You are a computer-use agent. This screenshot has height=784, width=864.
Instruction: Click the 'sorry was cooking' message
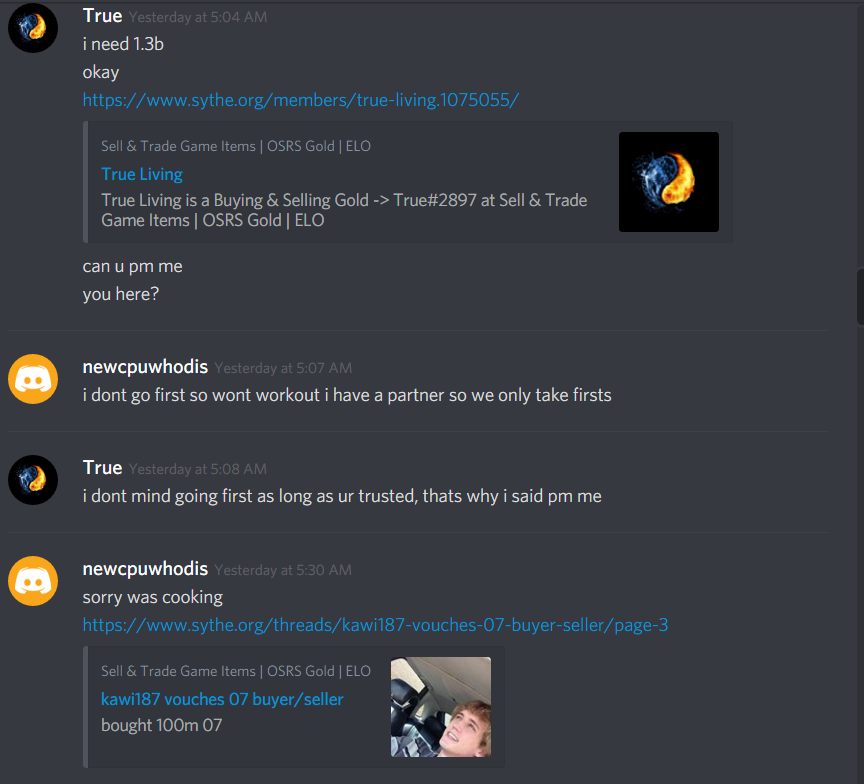(153, 597)
